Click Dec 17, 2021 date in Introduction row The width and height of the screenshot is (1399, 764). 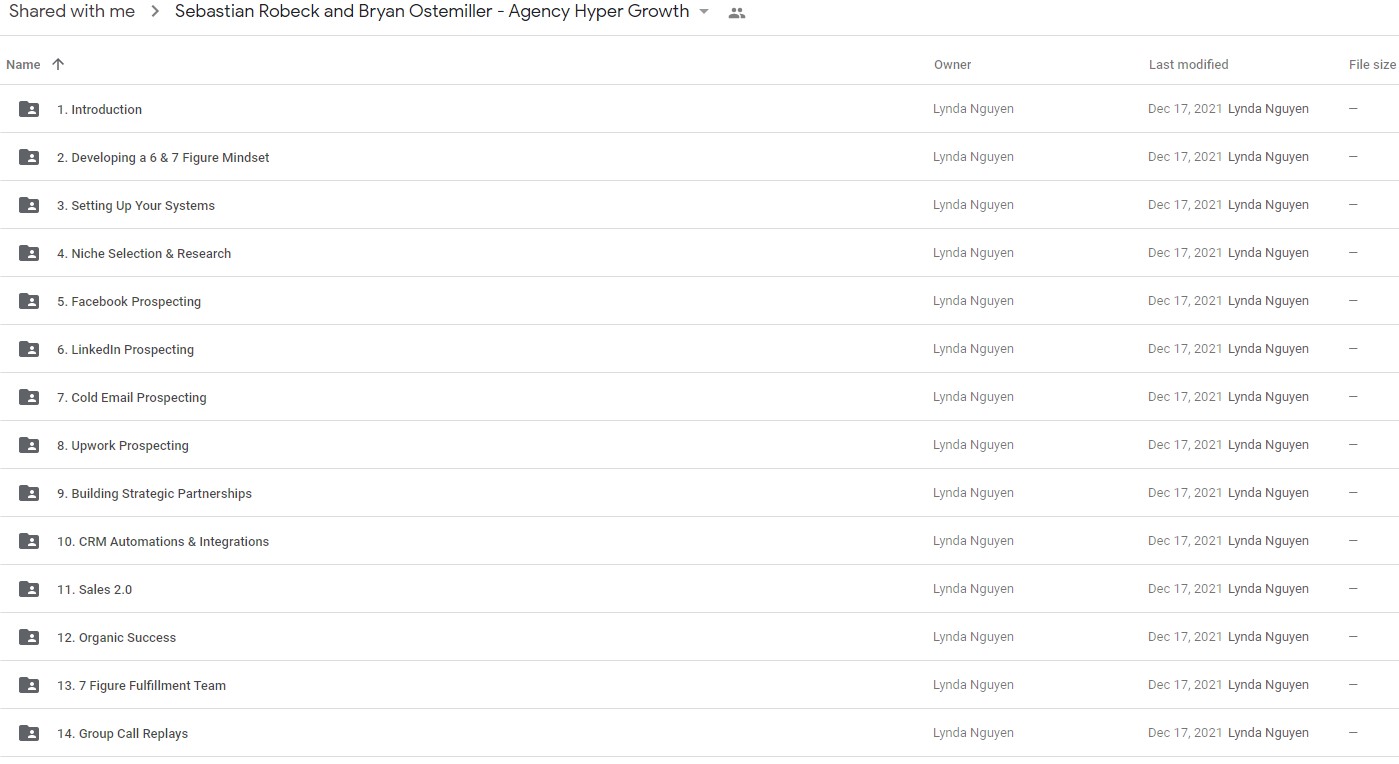pyautogui.click(x=1185, y=109)
